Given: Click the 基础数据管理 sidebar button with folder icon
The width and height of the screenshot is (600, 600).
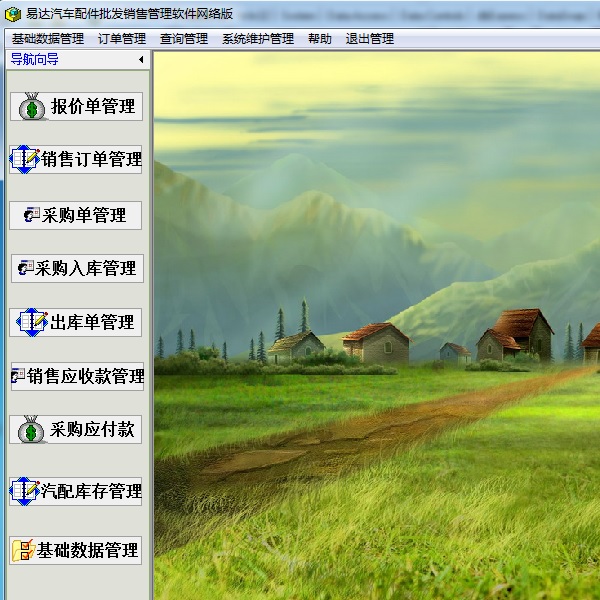Looking at the screenshot, I should pyautogui.click(x=76, y=550).
